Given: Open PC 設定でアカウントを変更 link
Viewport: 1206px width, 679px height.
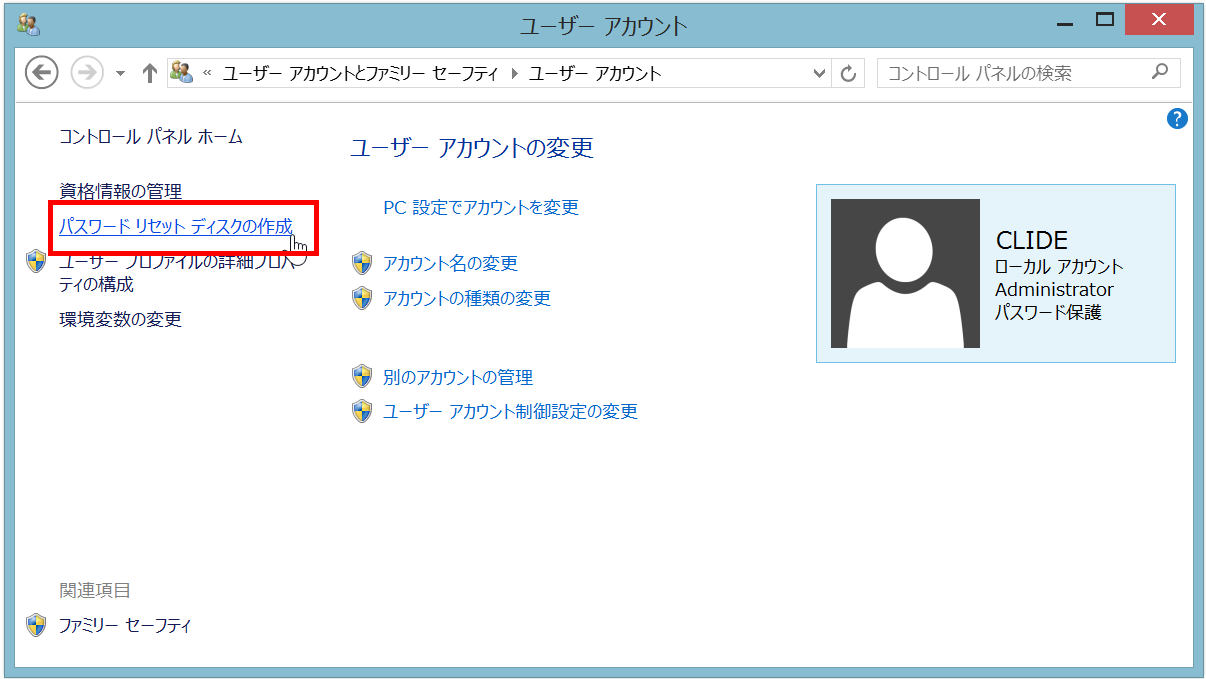Looking at the screenshot, I should pyautogui.click(x=481, y=208).
